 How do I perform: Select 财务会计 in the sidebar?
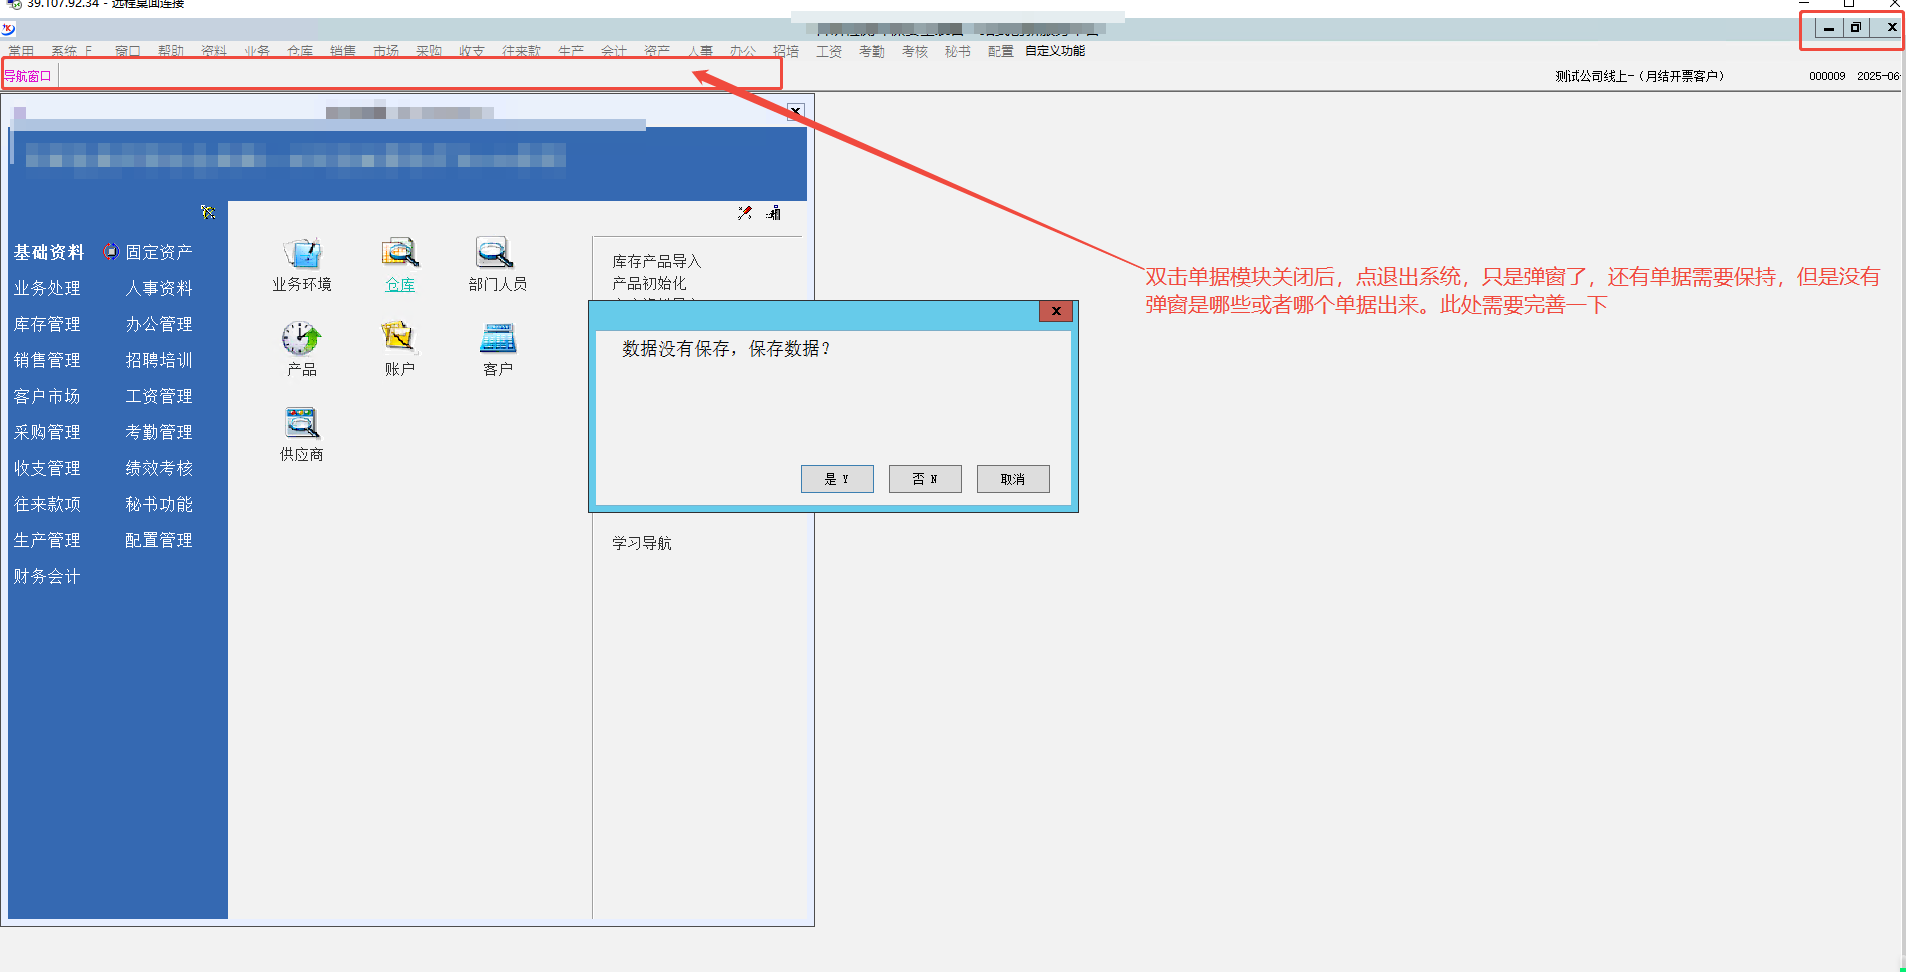click(x=47, y=576)
